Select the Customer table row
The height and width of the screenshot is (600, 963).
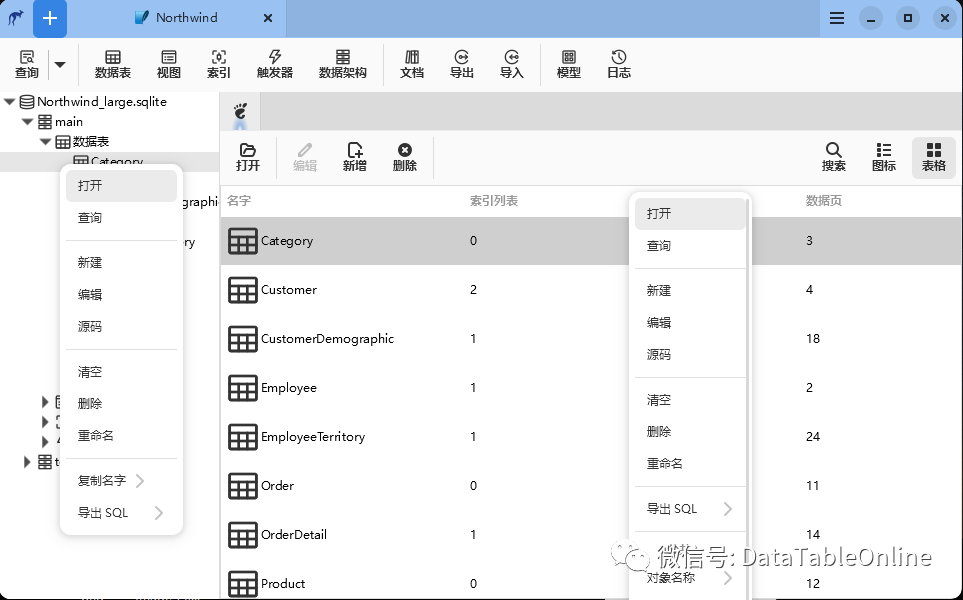pyautogui.click(x=591, y=289)
